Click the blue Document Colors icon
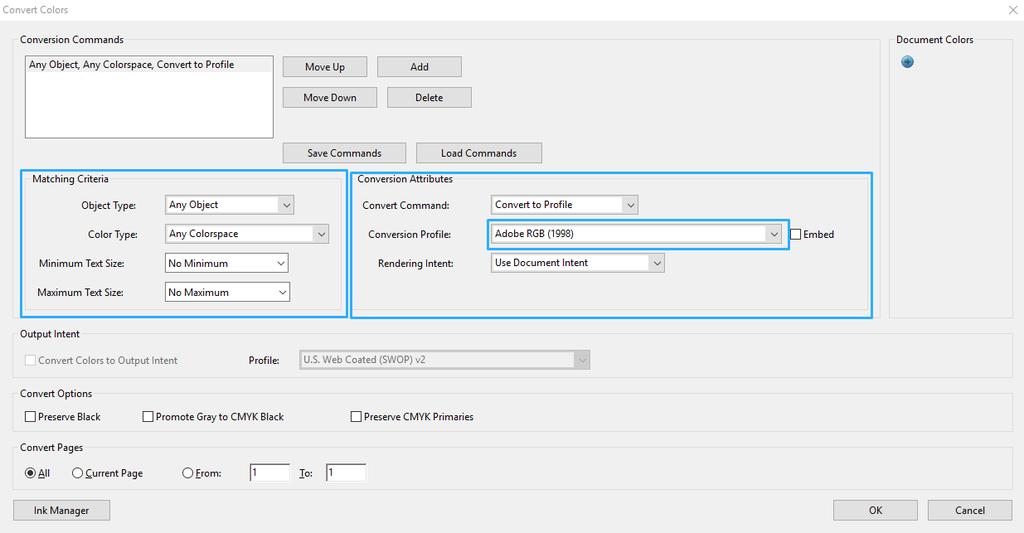1024x533 pixels. [x=907, y=62]
